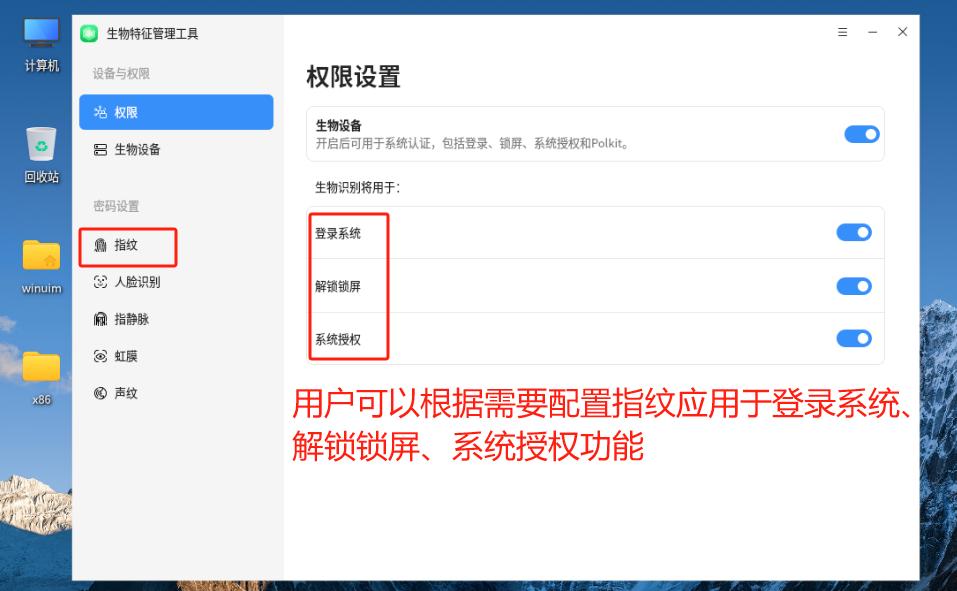Click the 权限 permissions icon in sidebar
Viewport: 957px width, 591px height.
[100, 112]
